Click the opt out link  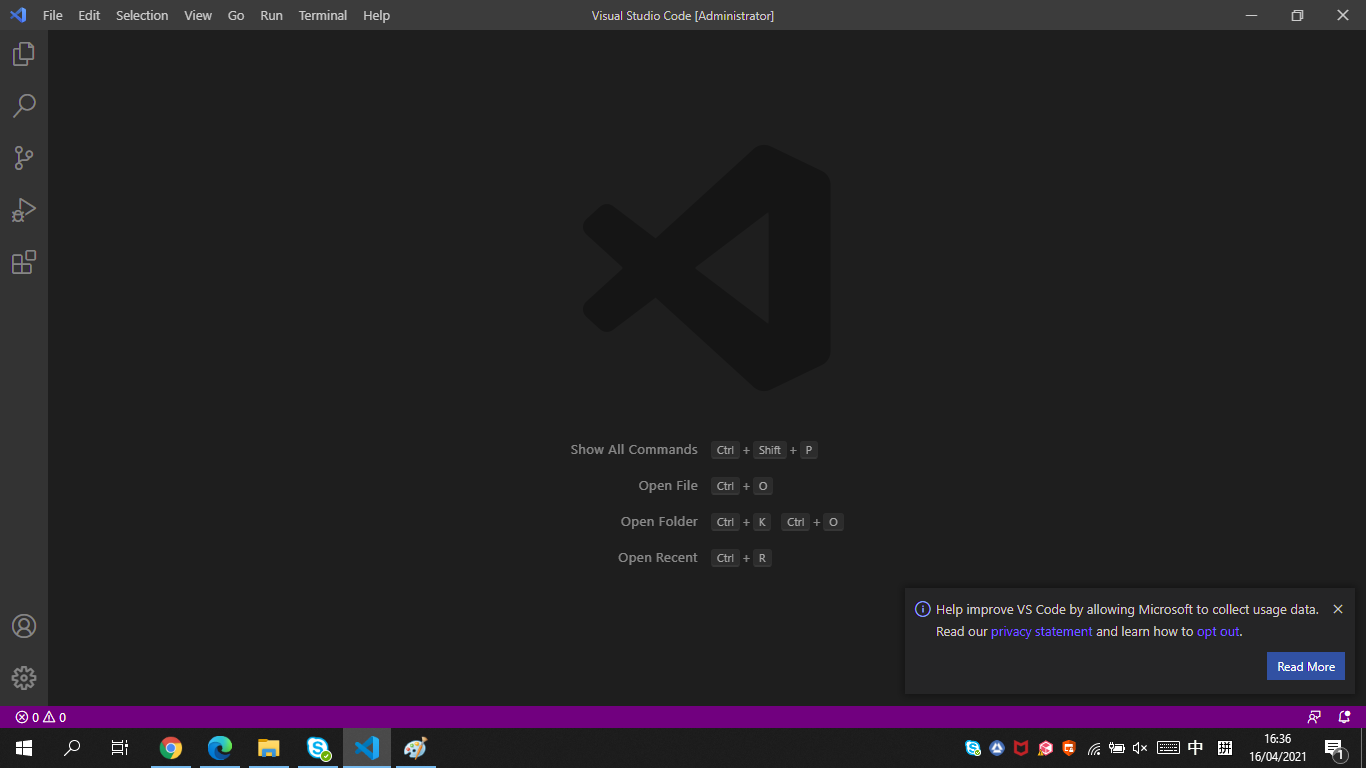pyautogui.click(x=1217, y=631)
